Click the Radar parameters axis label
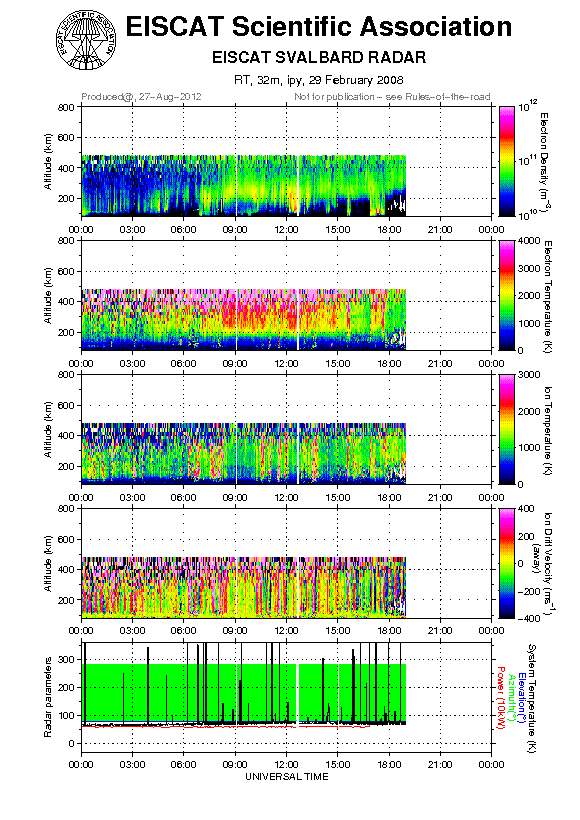The image size is (580, 820). pyautogui.click(x=48, y=697)
